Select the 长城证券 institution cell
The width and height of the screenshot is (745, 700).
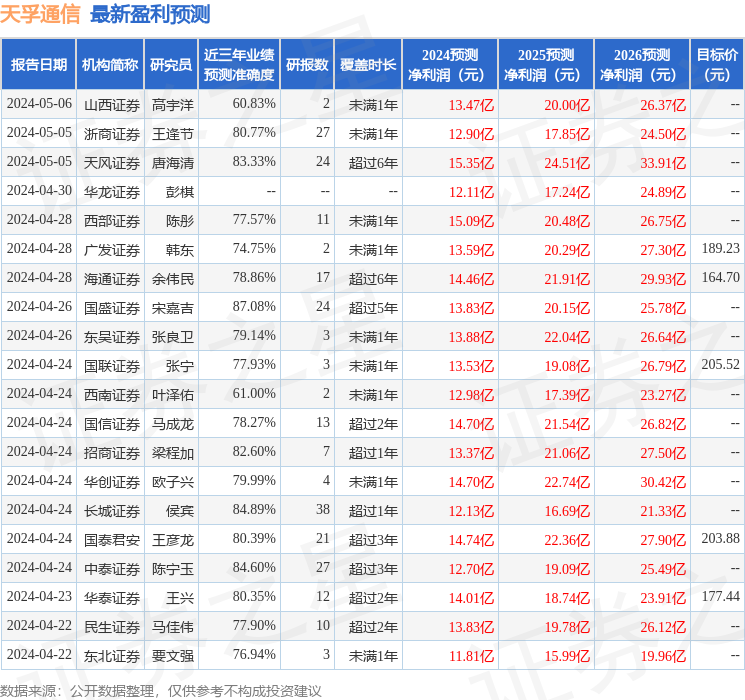pyautogui.click(x=112, y=511)
